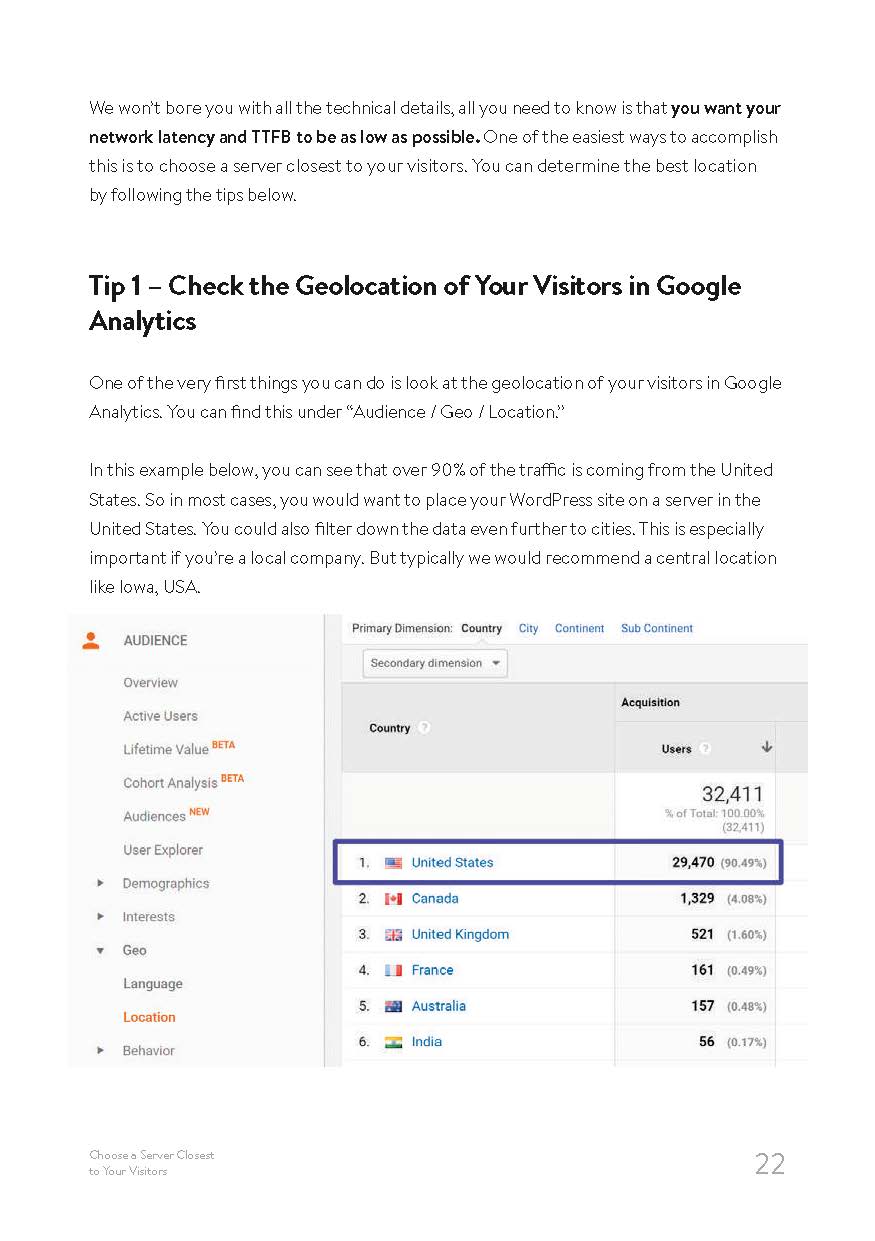Expand the Interests section
This screenshot has width=875, height=1241.
(100, 917)
